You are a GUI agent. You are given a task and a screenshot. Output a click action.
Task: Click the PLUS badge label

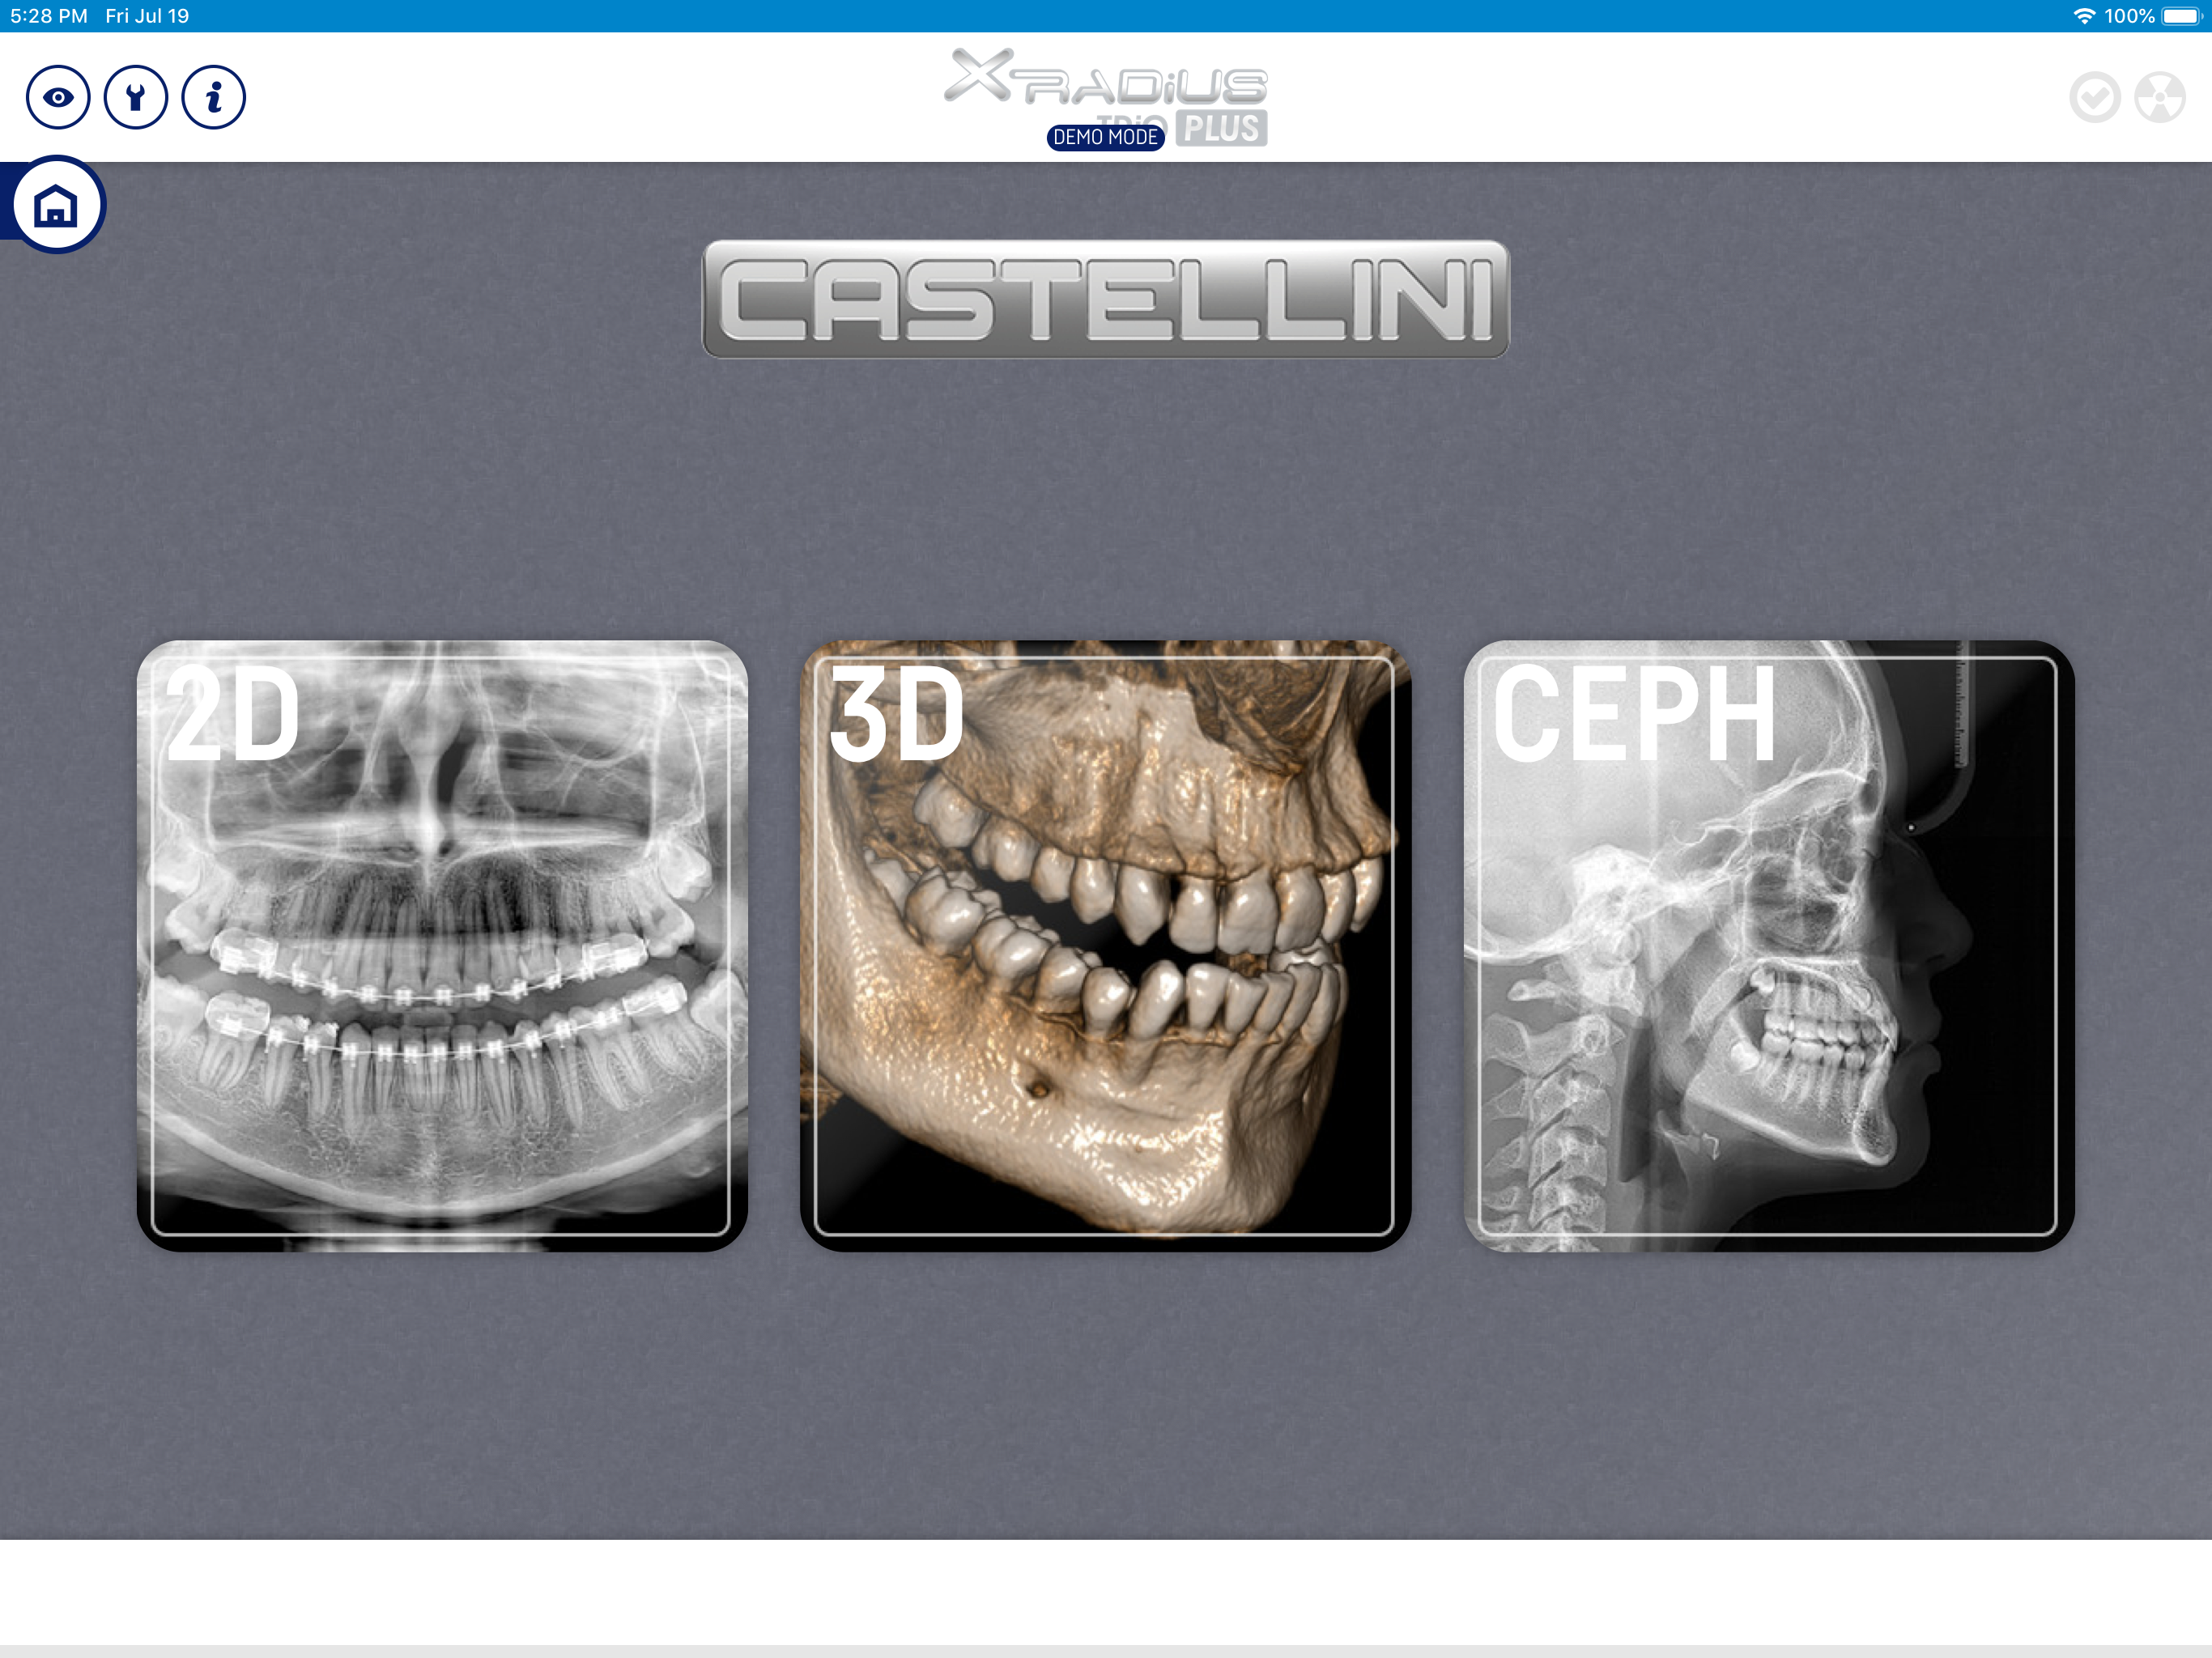tap(1221, 129)
